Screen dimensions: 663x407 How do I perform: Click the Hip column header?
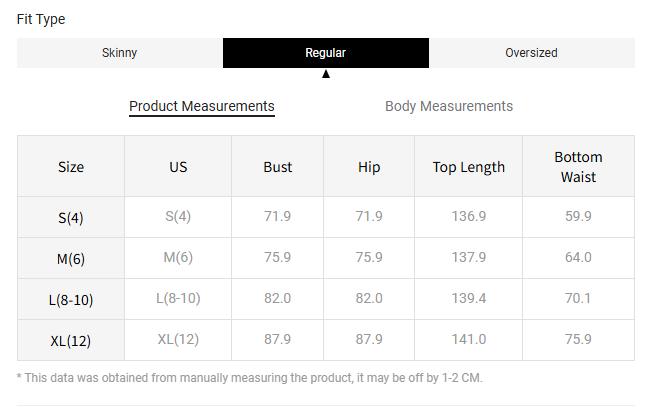[369, 167]
